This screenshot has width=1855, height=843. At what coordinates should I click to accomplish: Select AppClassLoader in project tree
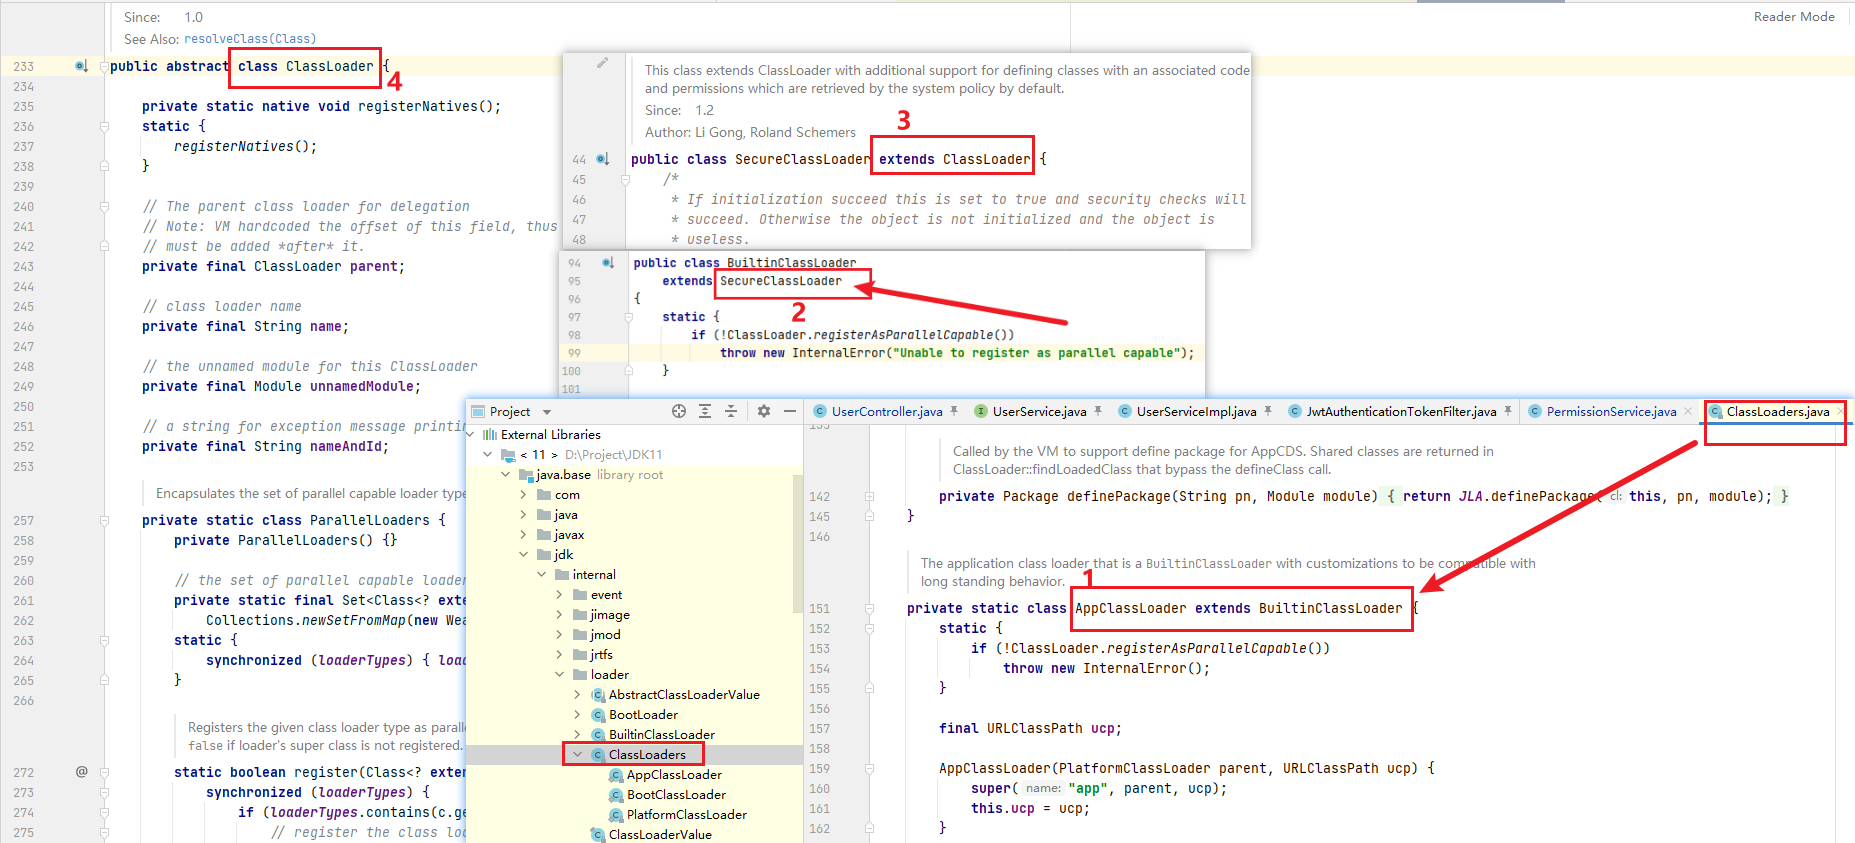(674, 775)
